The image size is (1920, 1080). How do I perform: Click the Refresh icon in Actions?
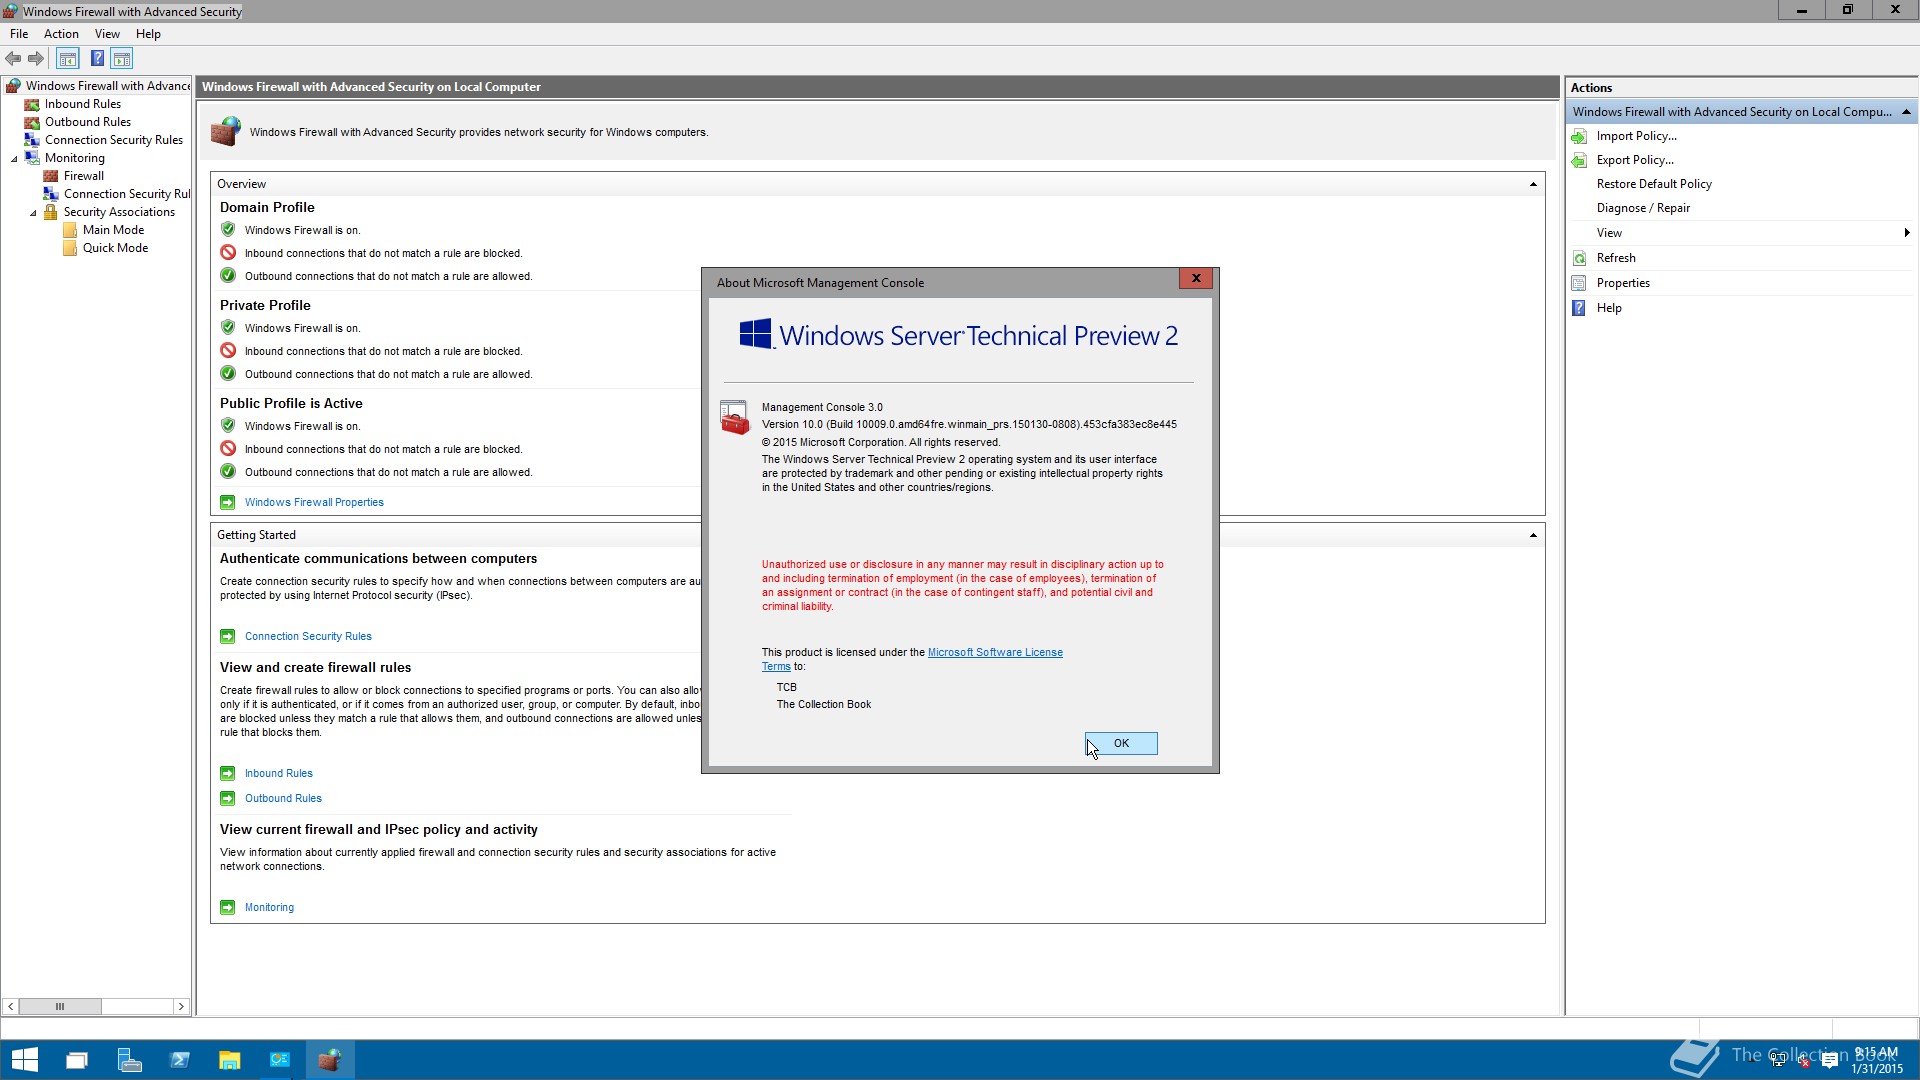[x=1579, y=258]
